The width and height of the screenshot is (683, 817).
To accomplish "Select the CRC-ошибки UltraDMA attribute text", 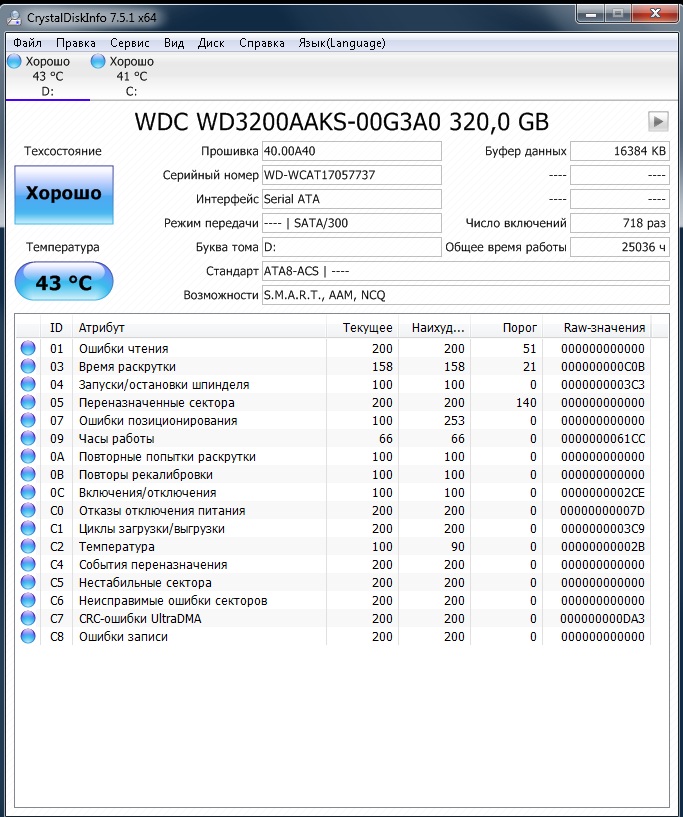I will (x=140, y=618).
